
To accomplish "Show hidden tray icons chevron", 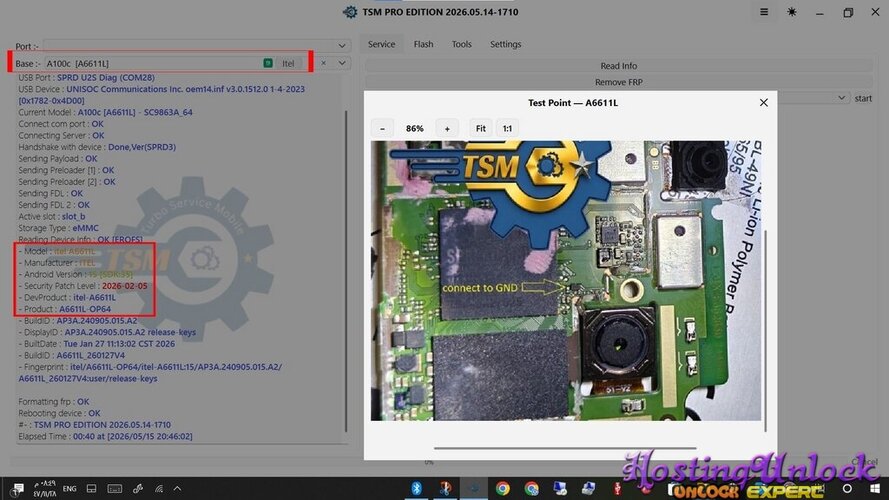I will point(177,488).
